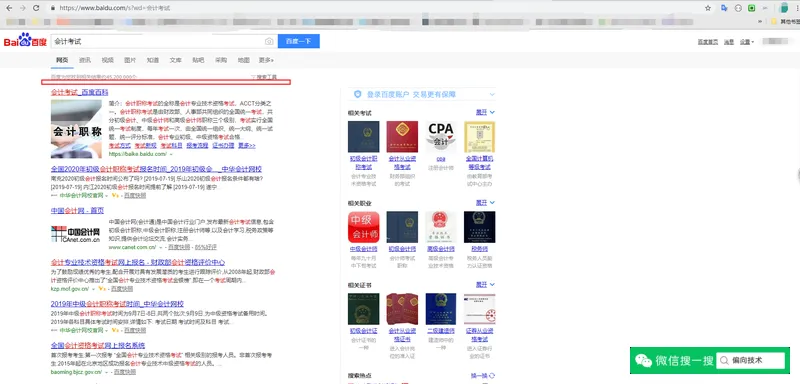Click the 中国会计网 CAnet.com.cn logo thumbnail

tap(76, 234)
